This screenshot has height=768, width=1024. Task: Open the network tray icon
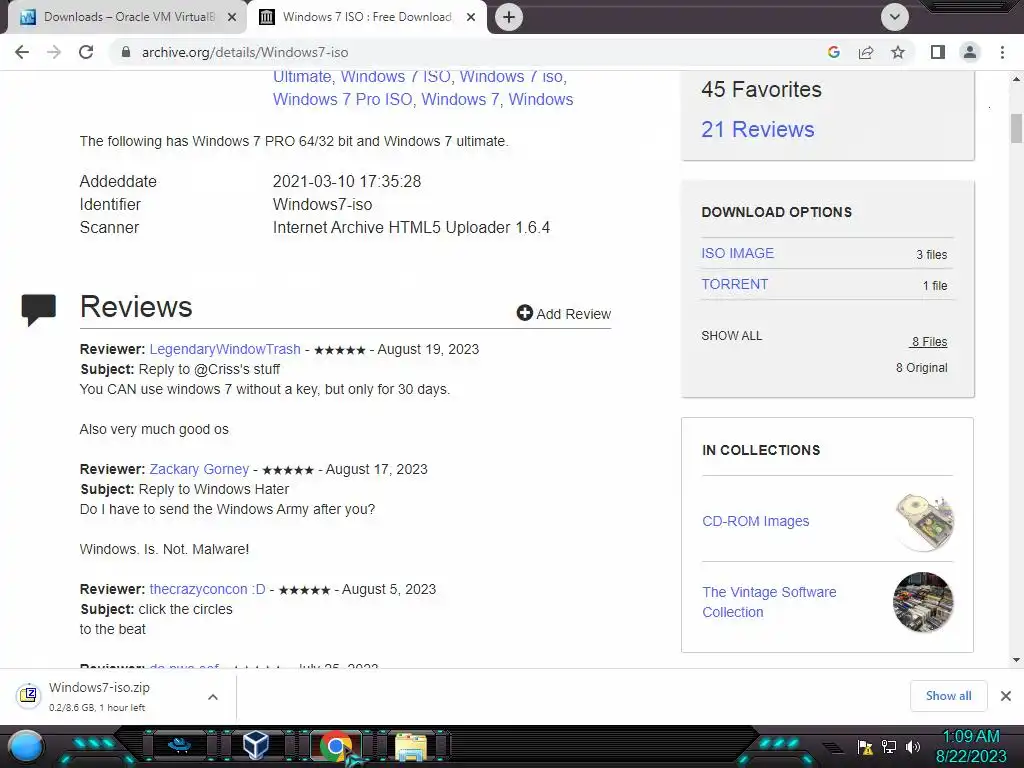coord(889,747)
